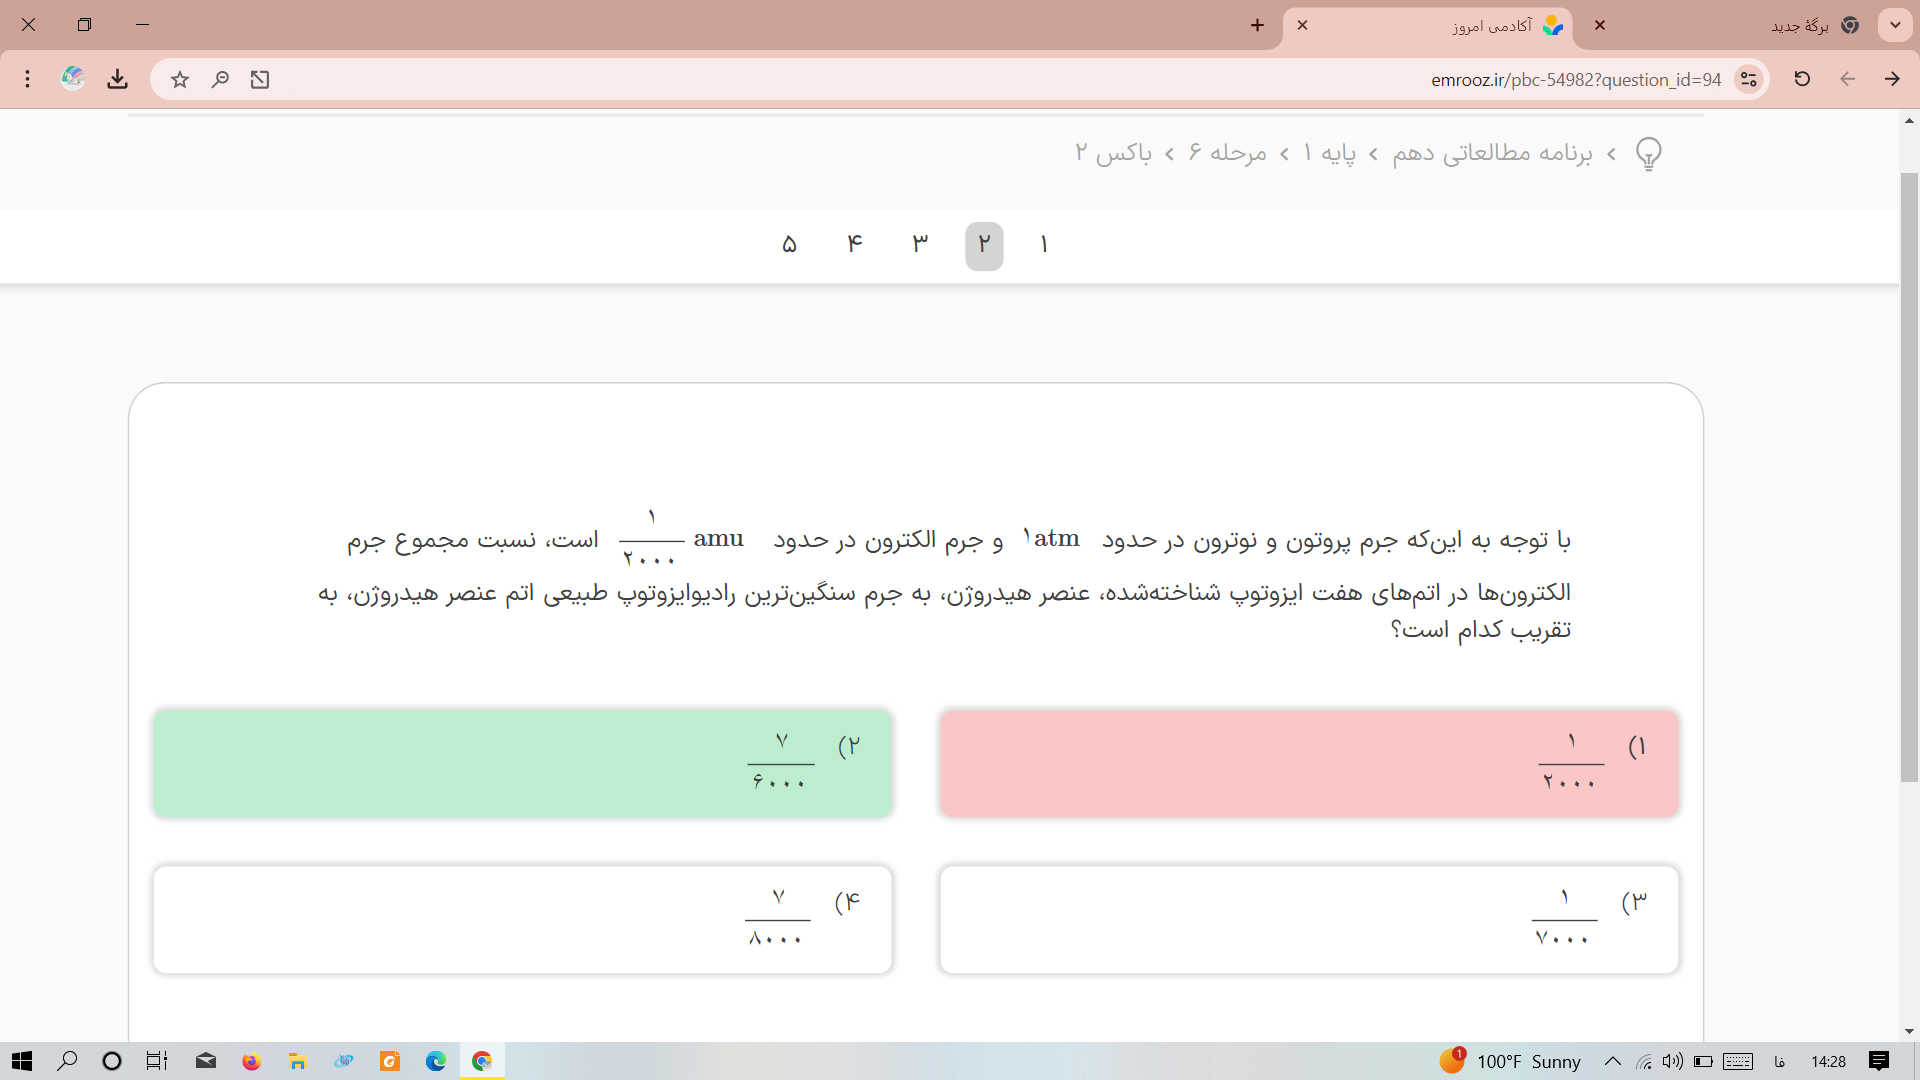Open Firefox from the taskbar
This screenshot has height=1080, width=1920.
[x=251, y=1061]
